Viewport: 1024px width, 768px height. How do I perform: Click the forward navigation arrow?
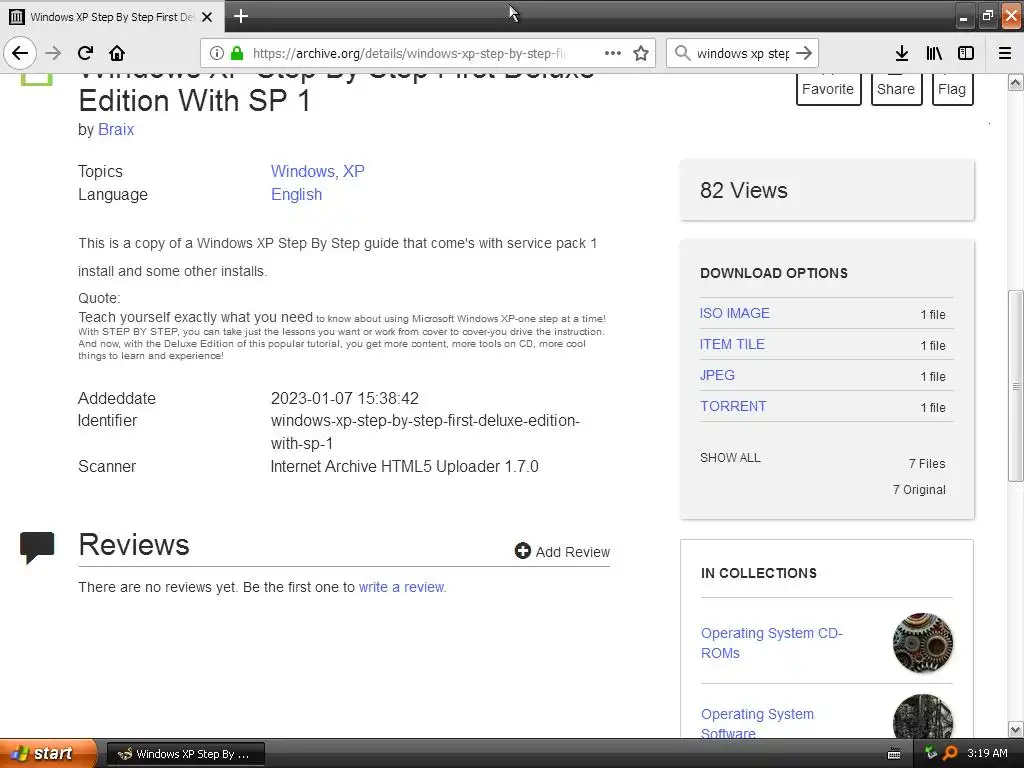(53, 53)
